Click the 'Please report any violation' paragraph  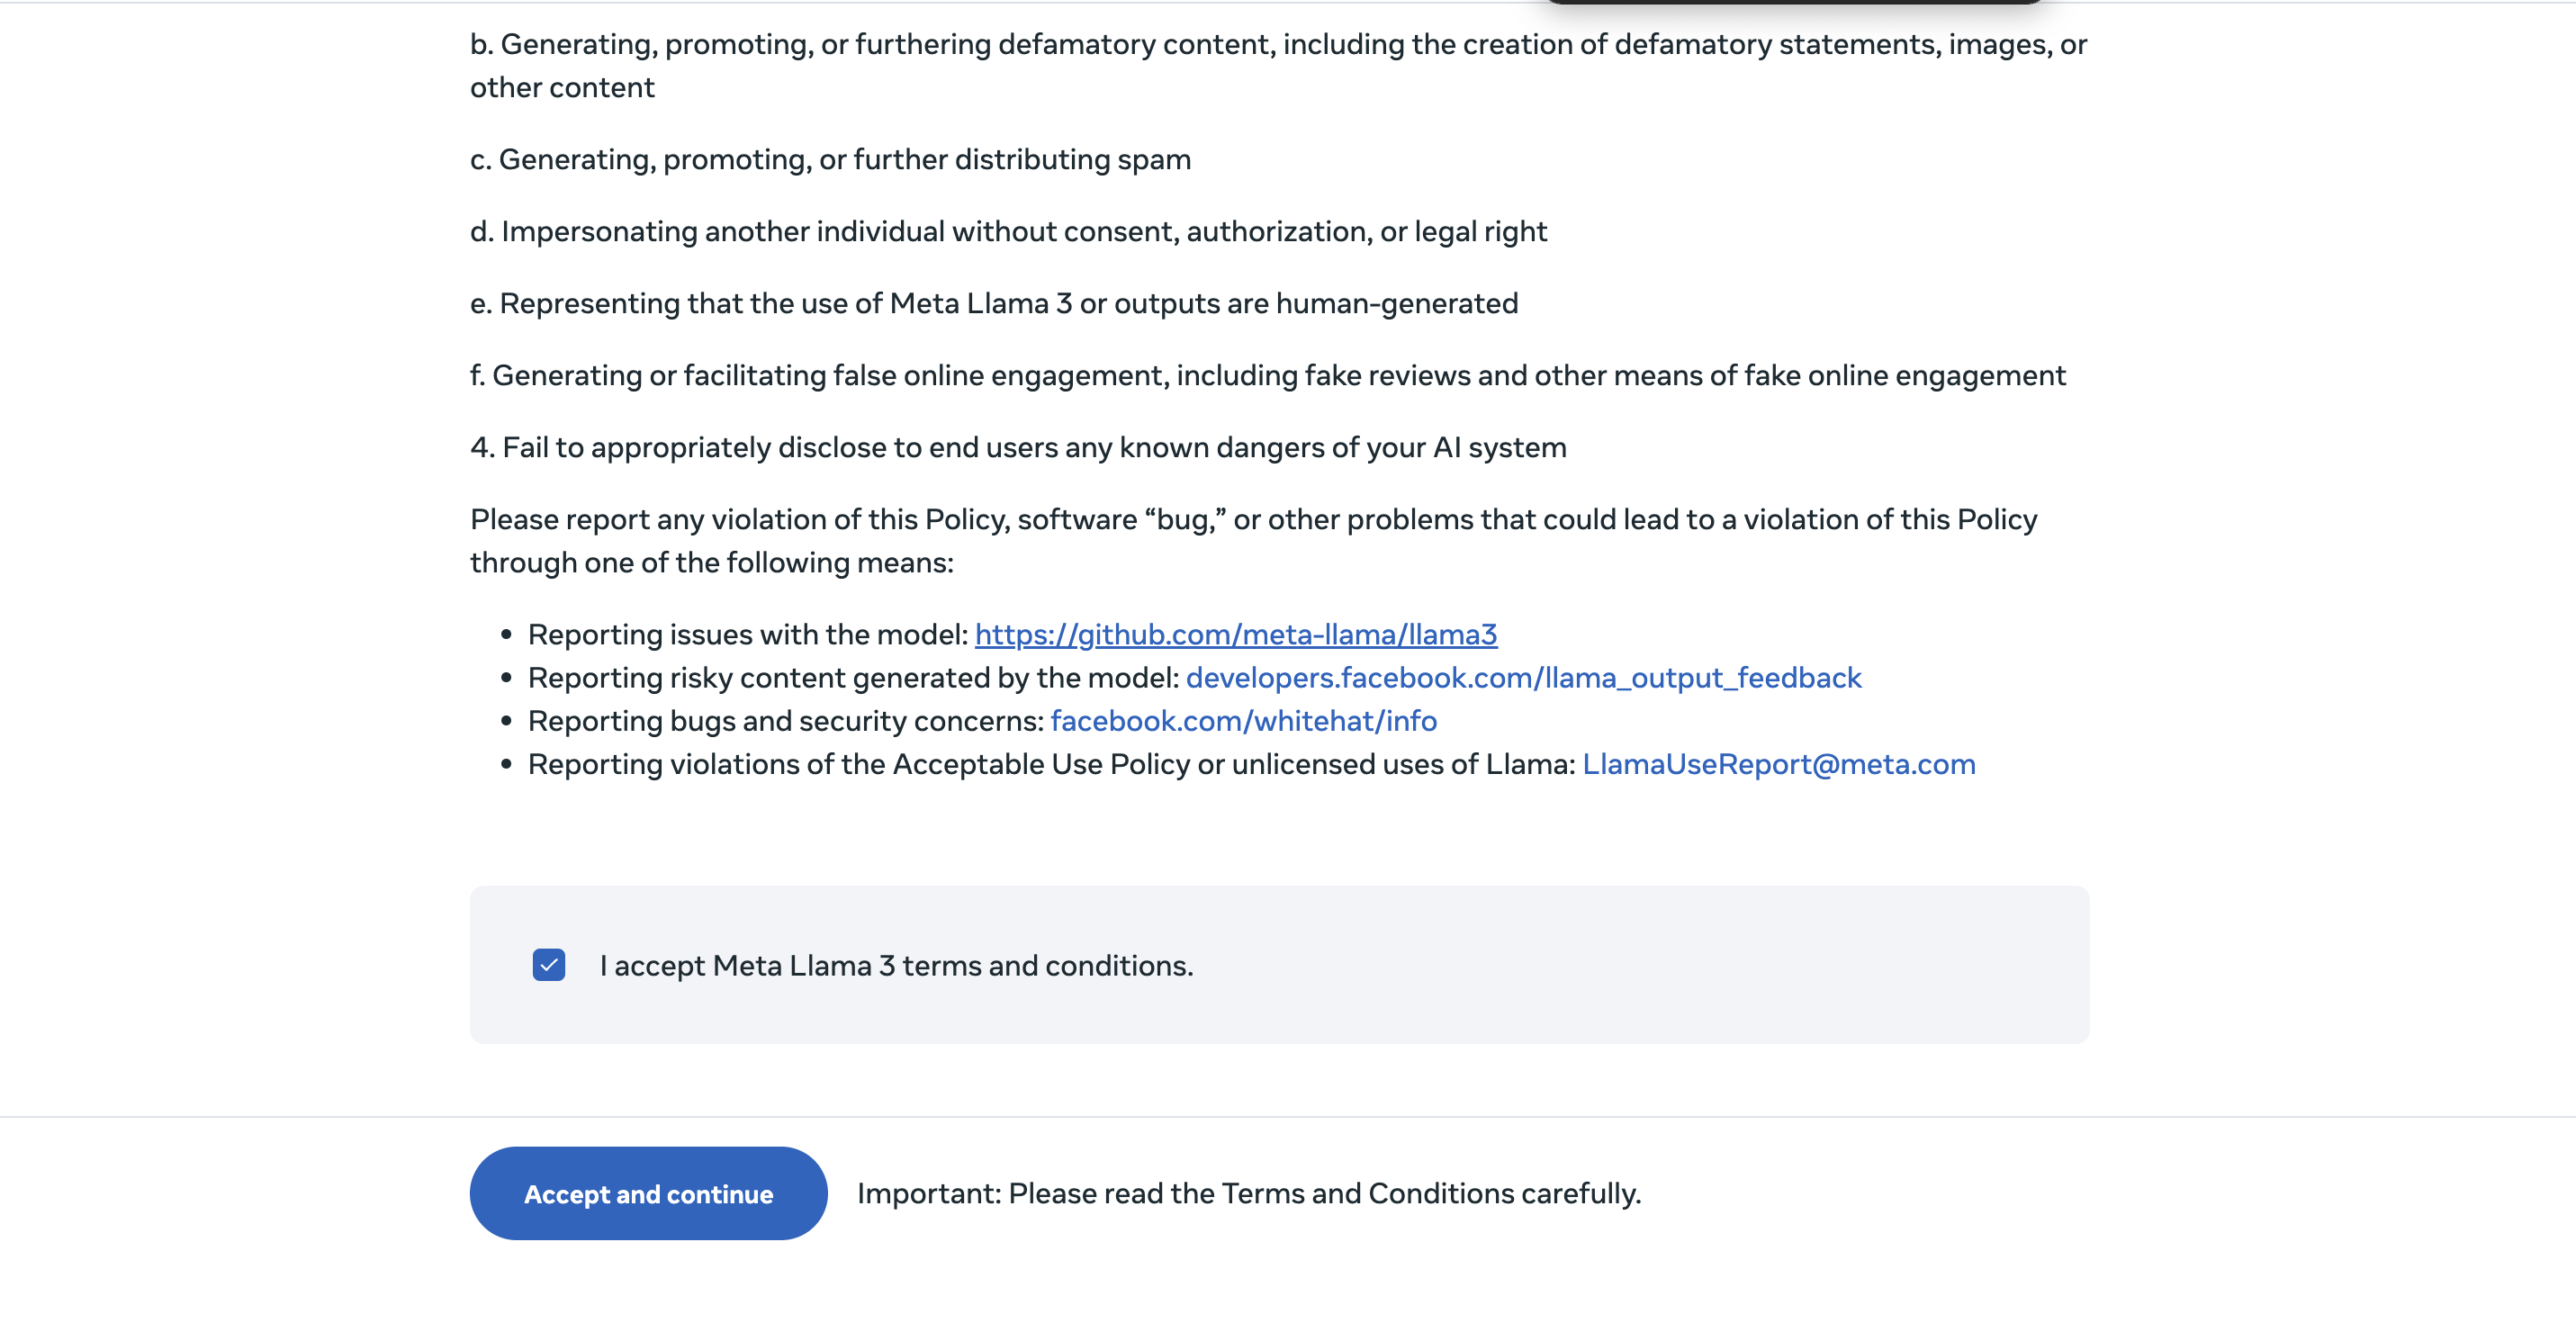(x=1253, y=540)
